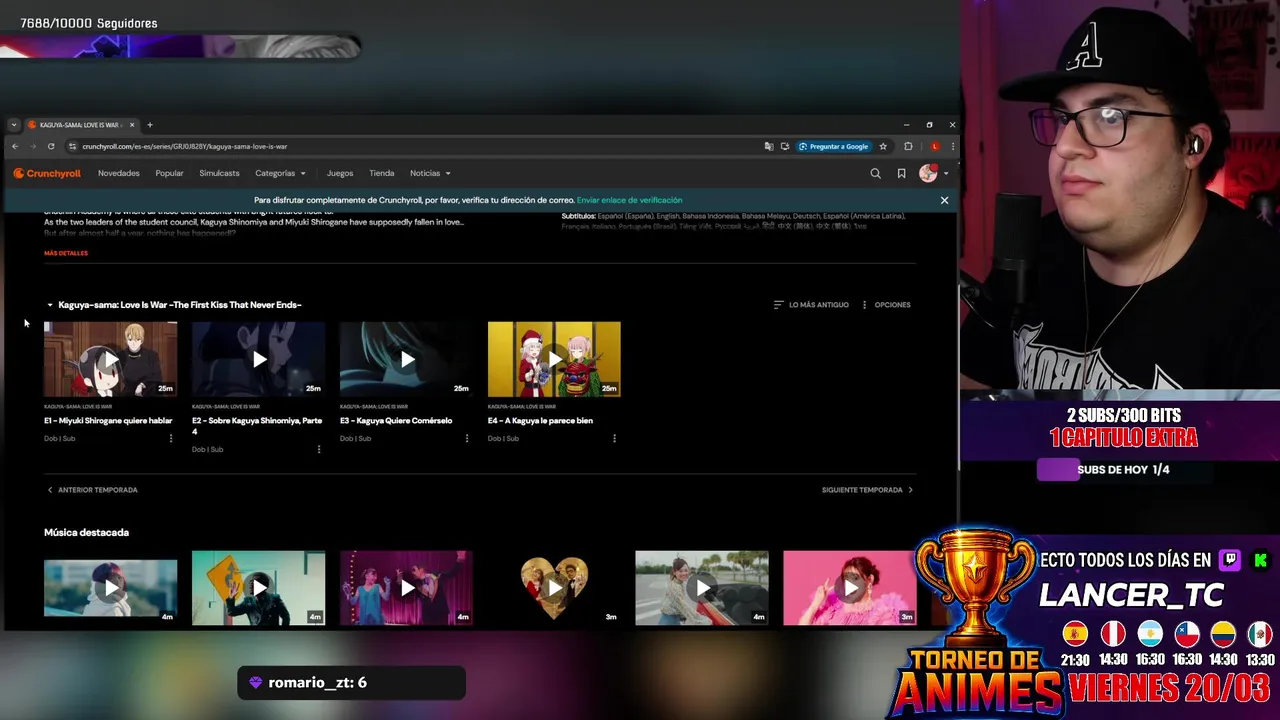Expand the Categorías dropdown
1280x720 pixels.
coord(280,173)
